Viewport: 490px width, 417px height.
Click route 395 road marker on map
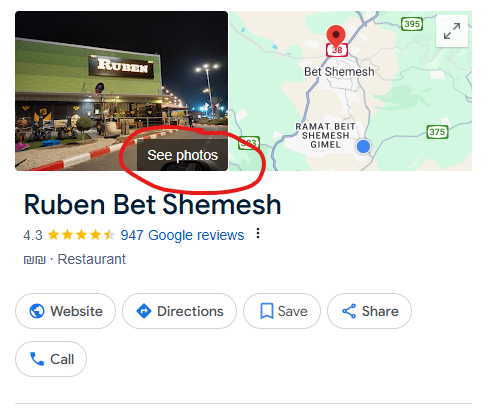pyautogui.click(x=412, y=24)
